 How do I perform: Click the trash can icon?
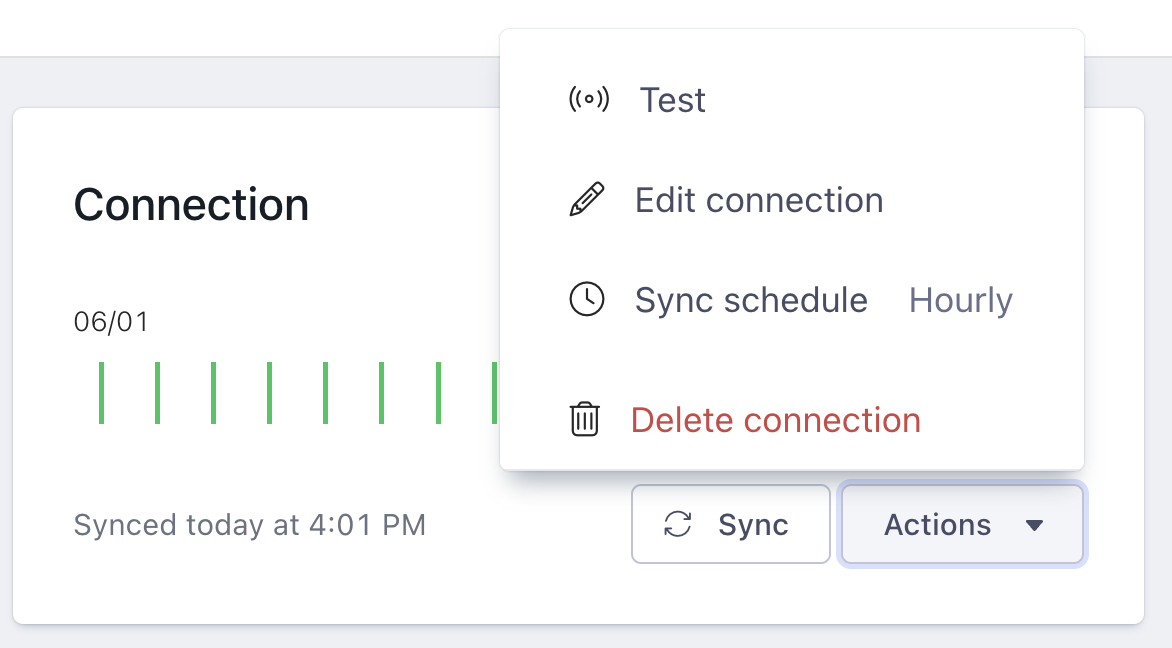(584, 419)
